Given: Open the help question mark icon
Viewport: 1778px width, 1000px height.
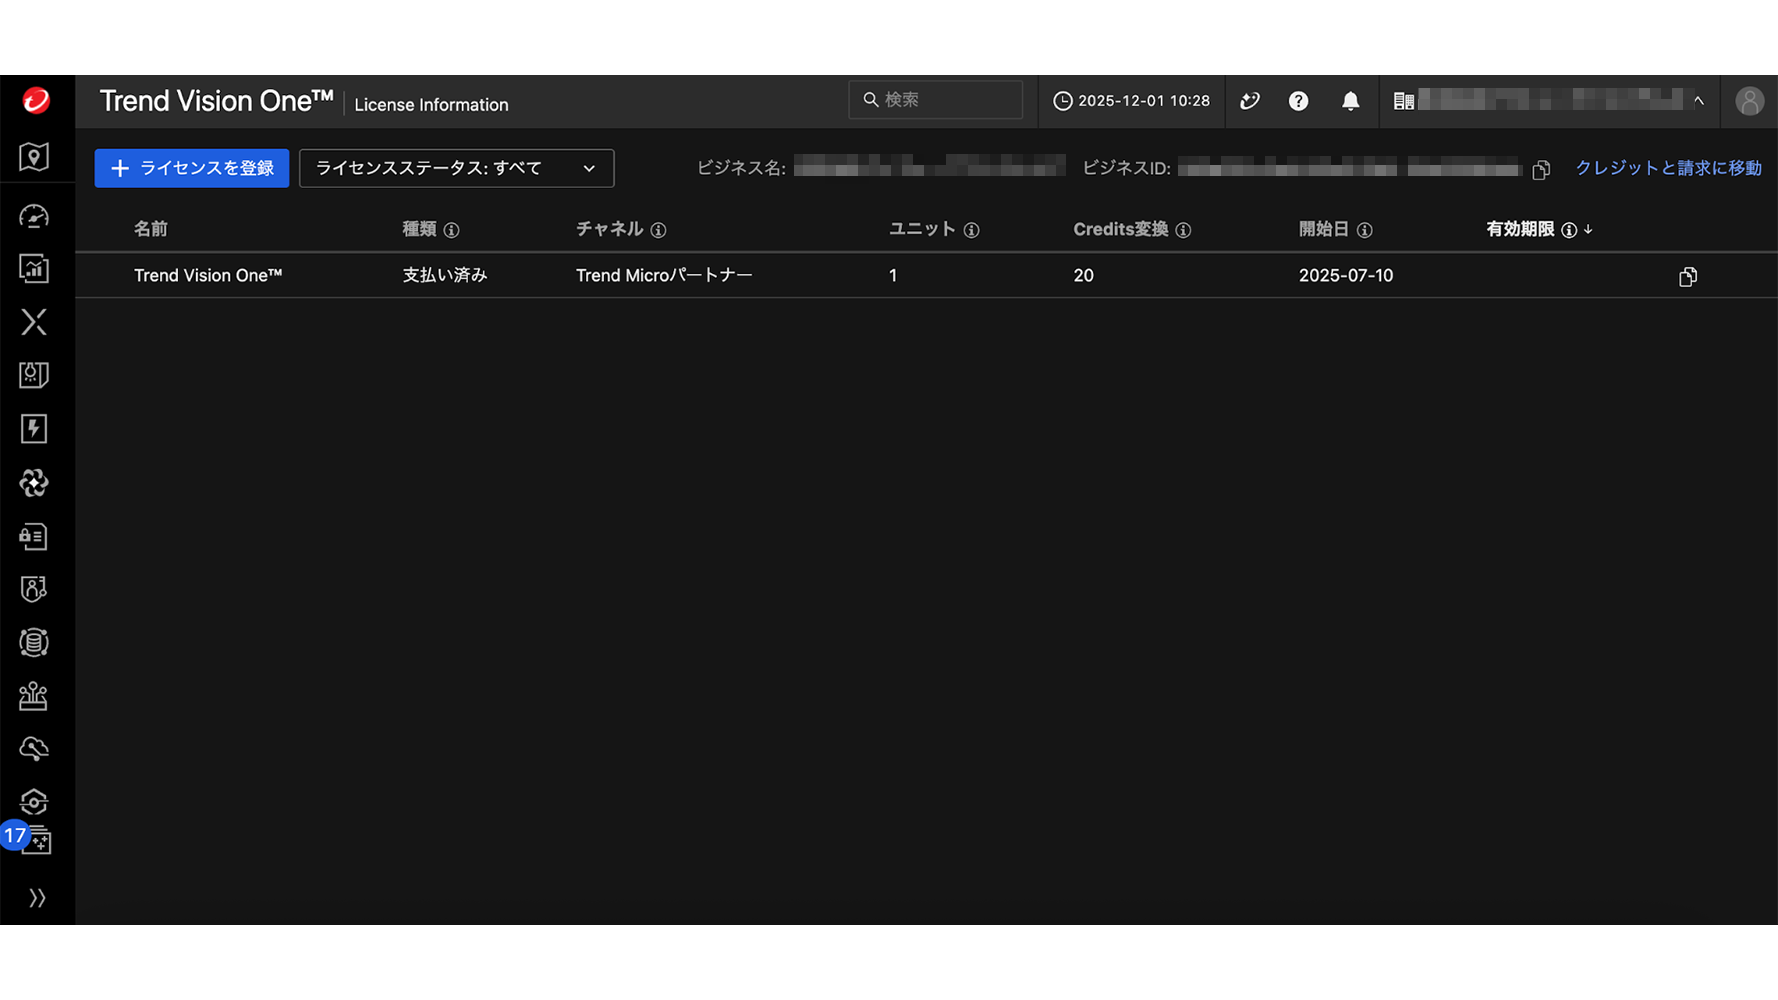Looking at the screenshot, I should pos(1298,101).
